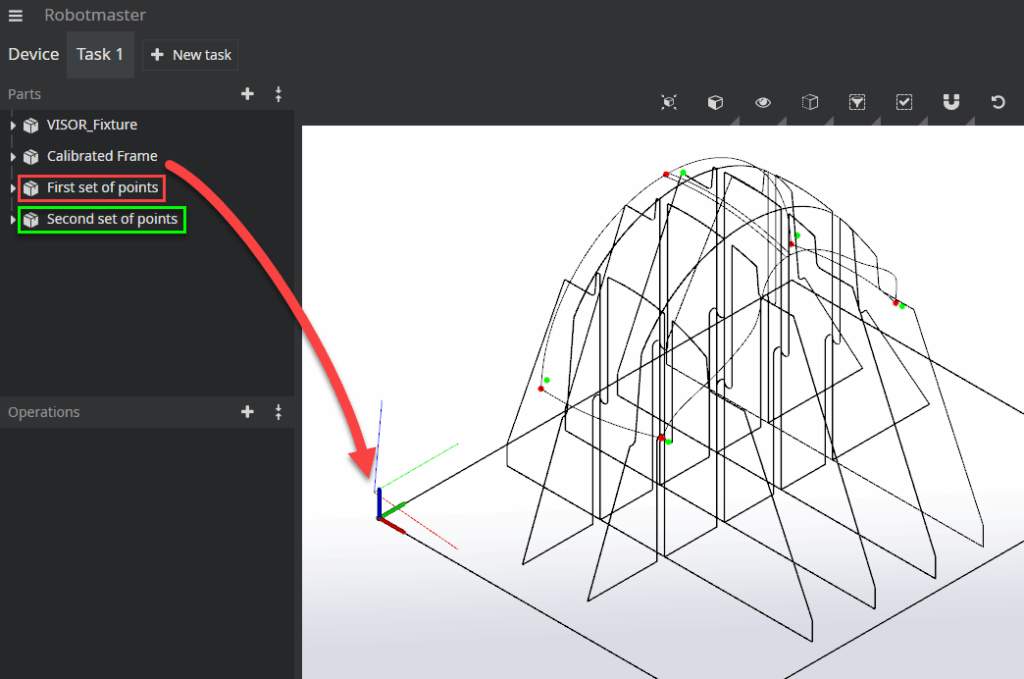Select First set of points in tree
The width and height of the screenshot is (1024, 679).
point(102,188)
